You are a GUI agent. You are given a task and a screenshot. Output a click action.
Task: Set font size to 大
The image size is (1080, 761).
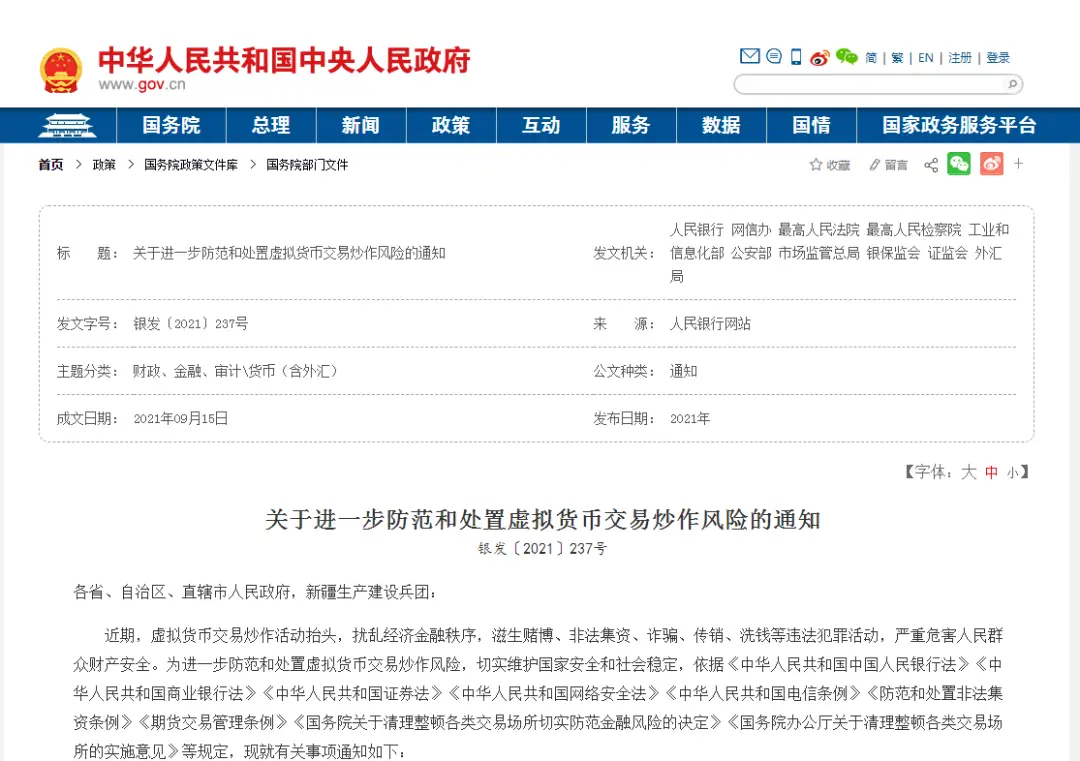tap(969, 472)
